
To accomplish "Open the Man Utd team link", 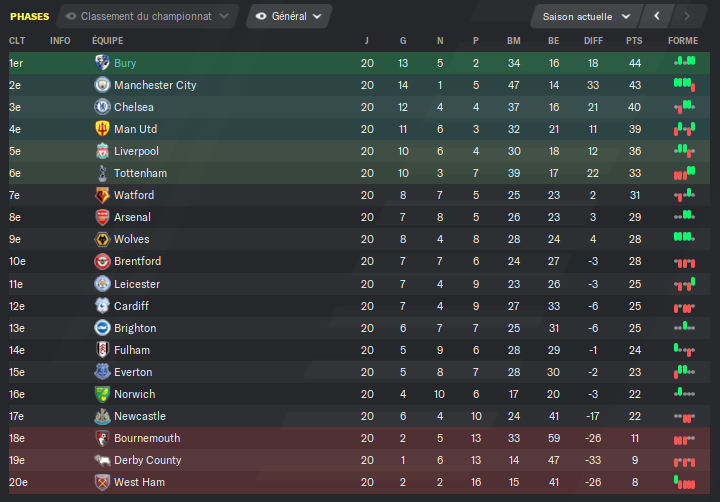I will (x=135, y=129).
